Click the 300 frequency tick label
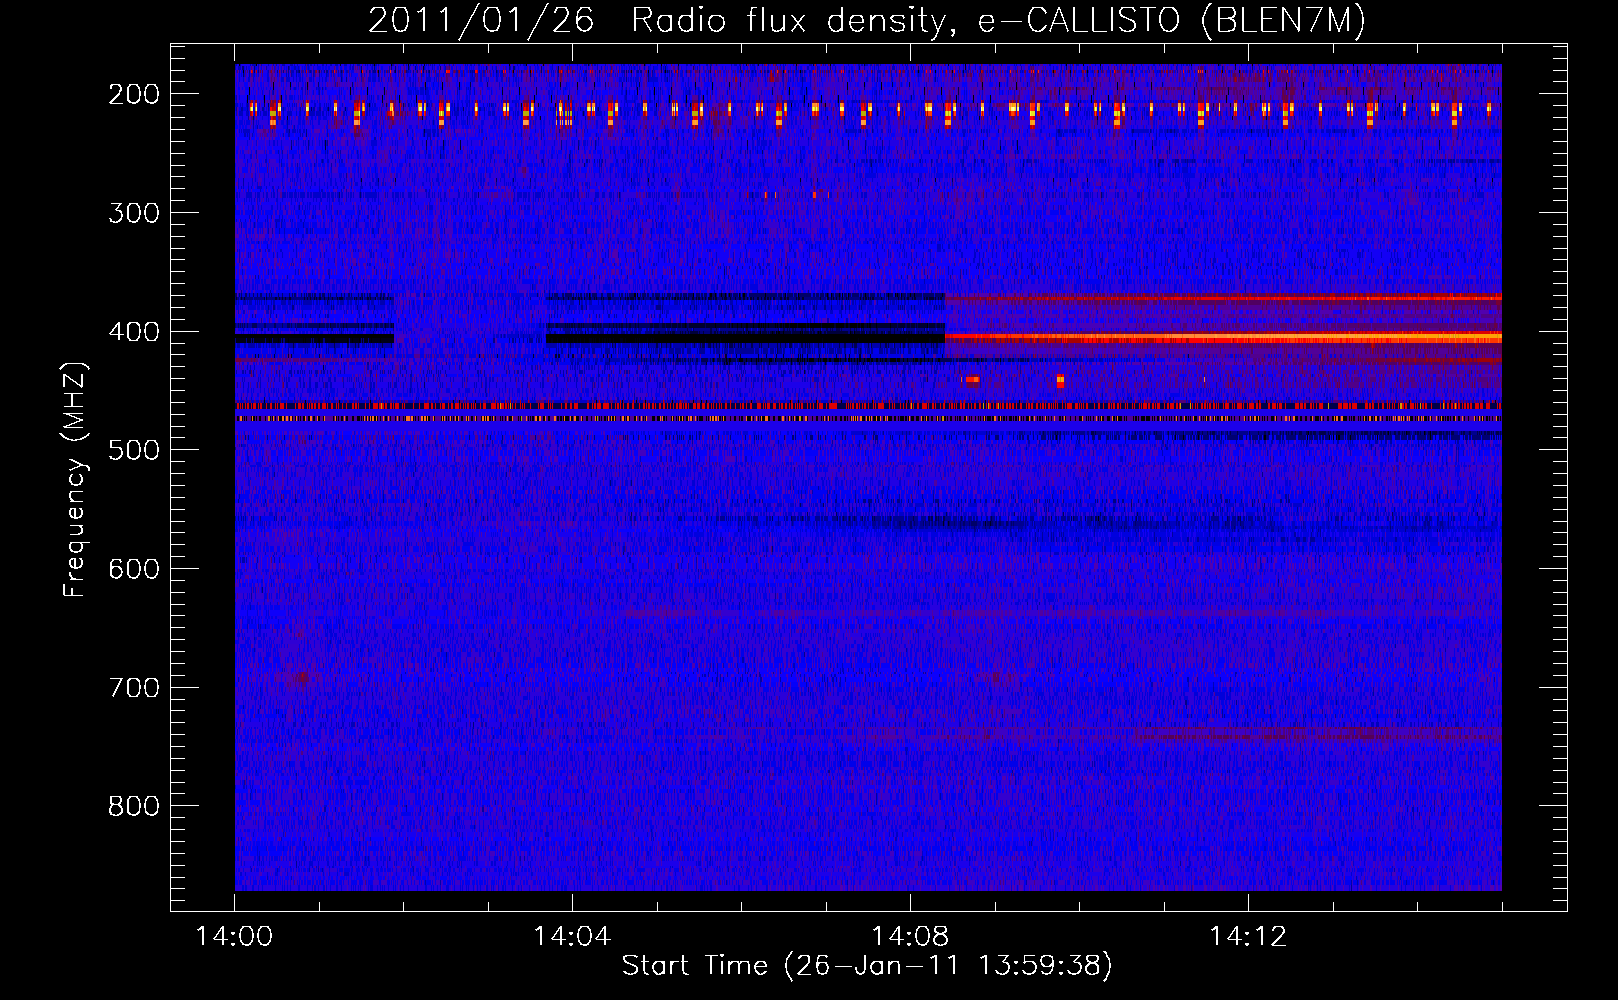Viewport: 1618px width, 1000px height. (133, 213)
